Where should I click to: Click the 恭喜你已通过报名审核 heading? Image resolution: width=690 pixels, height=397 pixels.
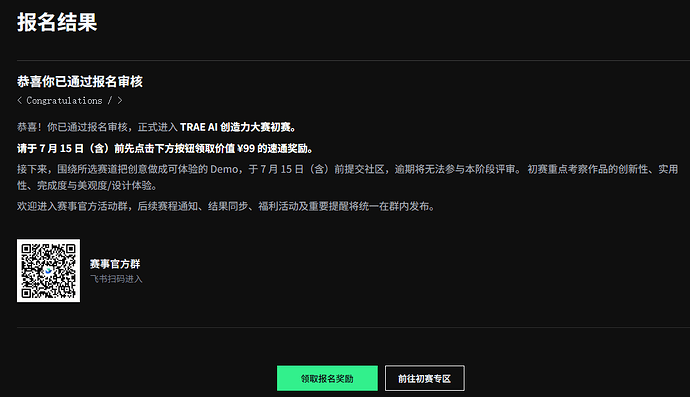pos(80,81)
